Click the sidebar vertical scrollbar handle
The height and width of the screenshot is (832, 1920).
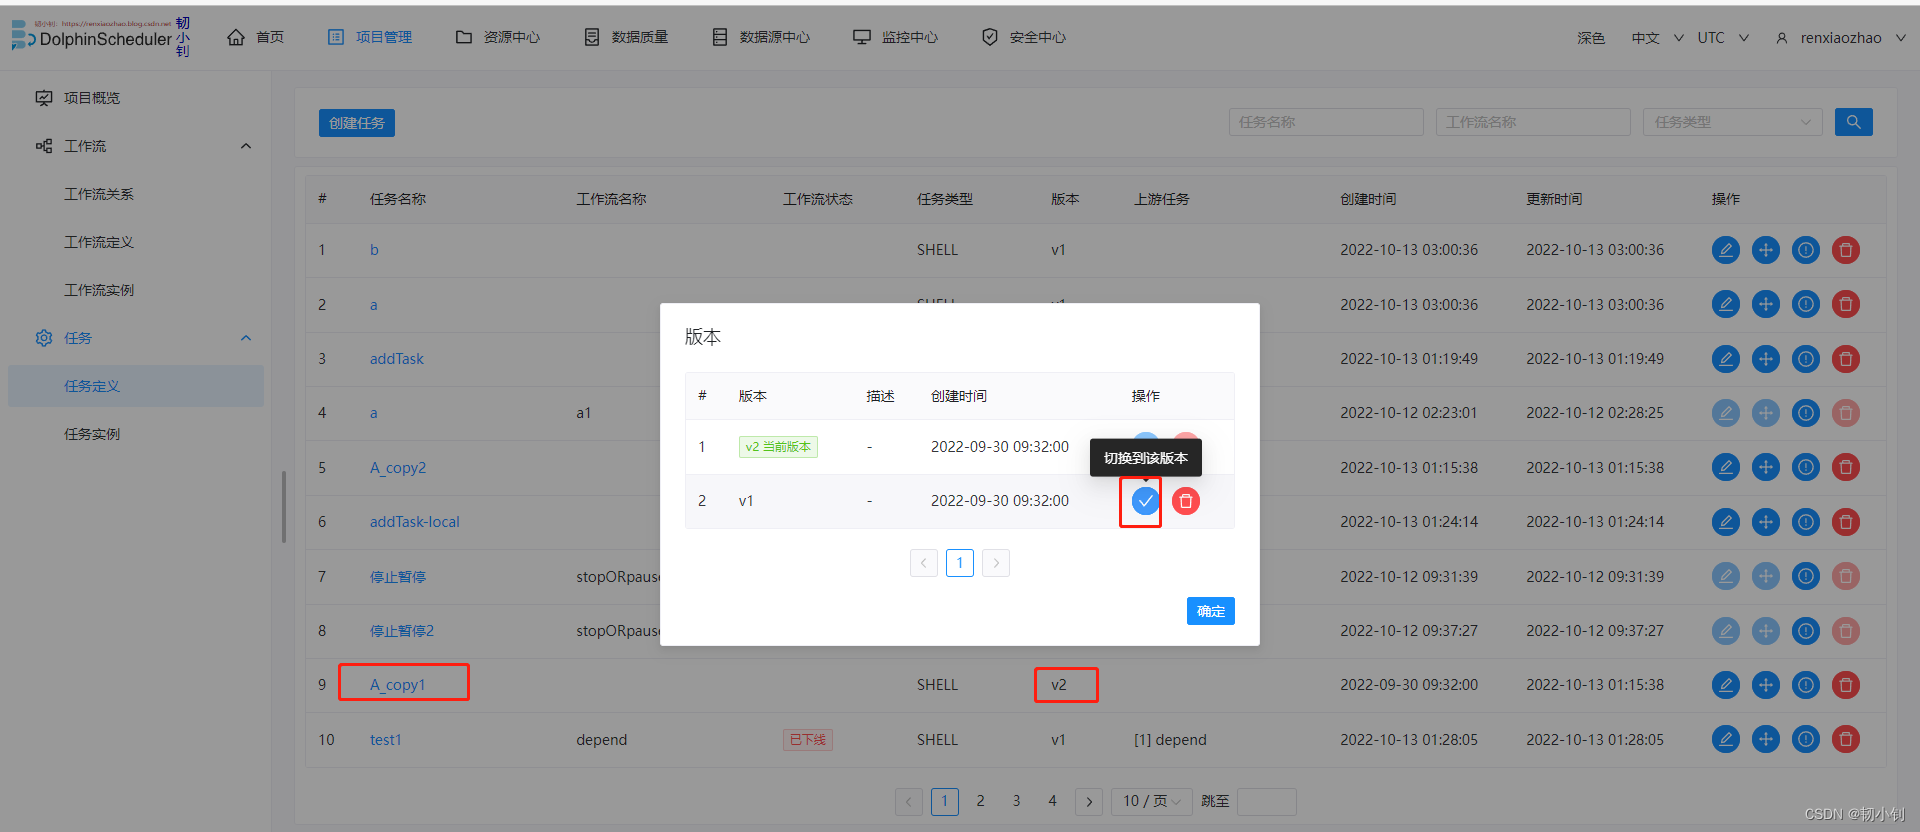click(x=284, y=507)
